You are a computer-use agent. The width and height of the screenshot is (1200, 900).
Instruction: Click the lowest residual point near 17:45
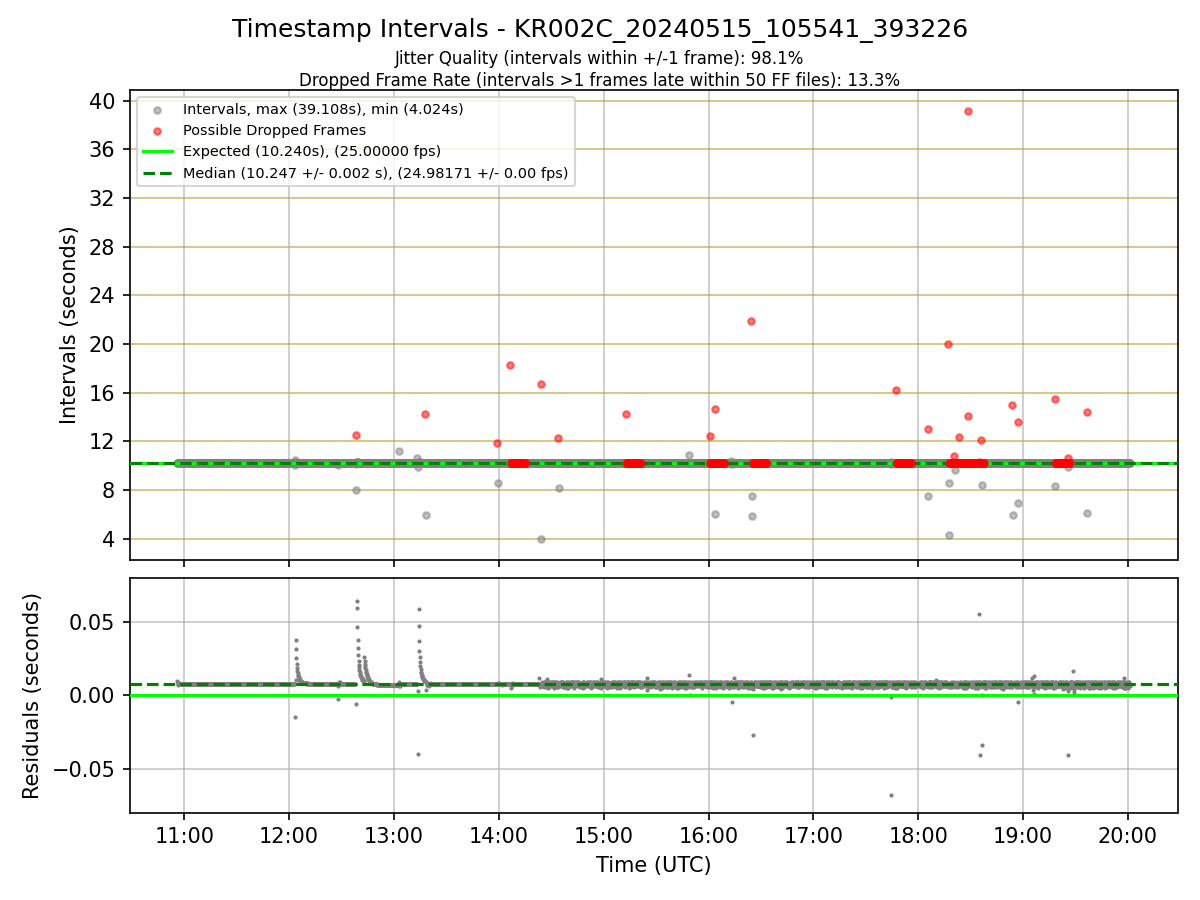(891, 795)
